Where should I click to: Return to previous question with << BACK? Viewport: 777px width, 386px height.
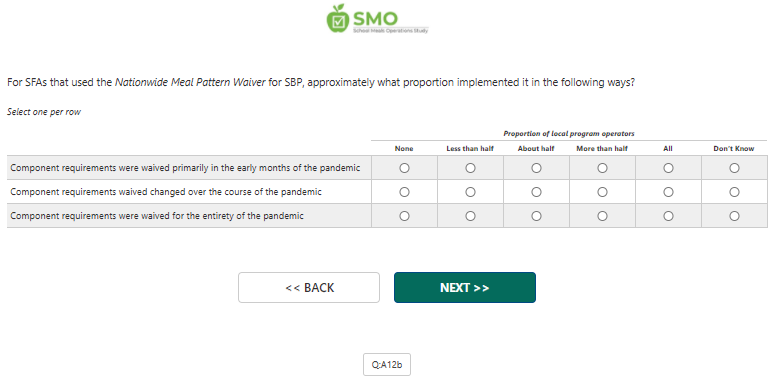309,287
